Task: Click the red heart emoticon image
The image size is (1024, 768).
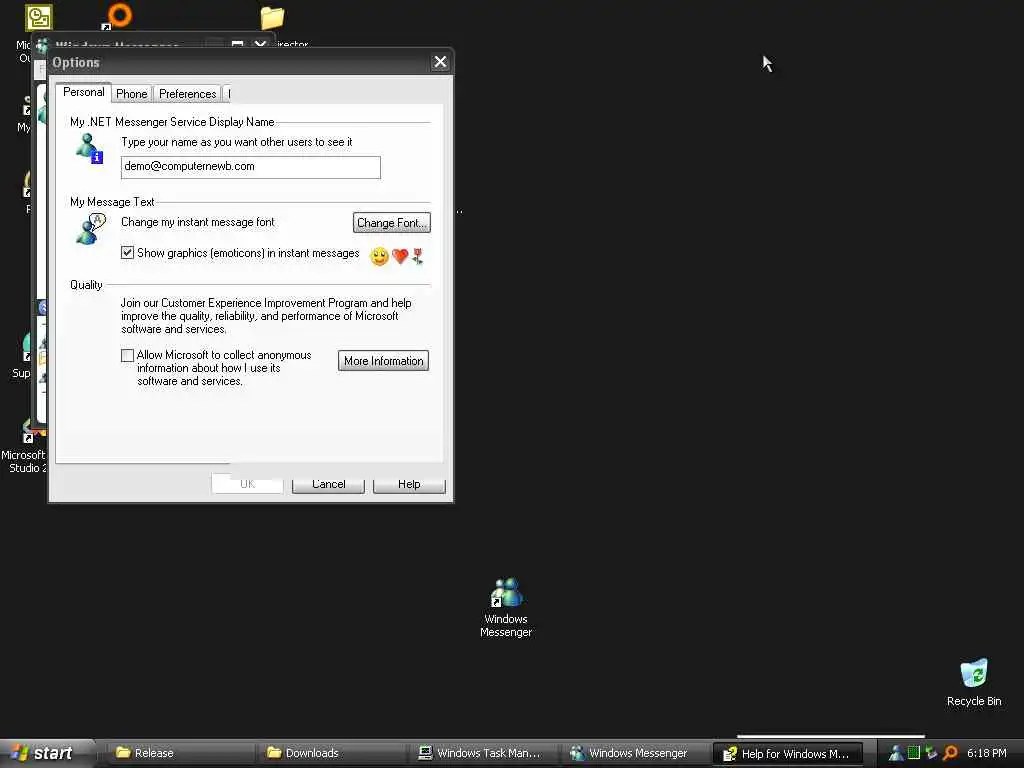Action: click(400, 256)
